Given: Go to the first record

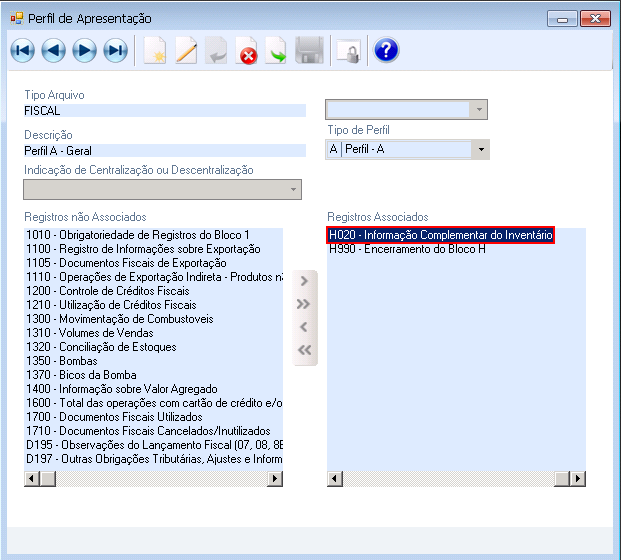Looking at the screenshot, I should (x=22, y=51).
